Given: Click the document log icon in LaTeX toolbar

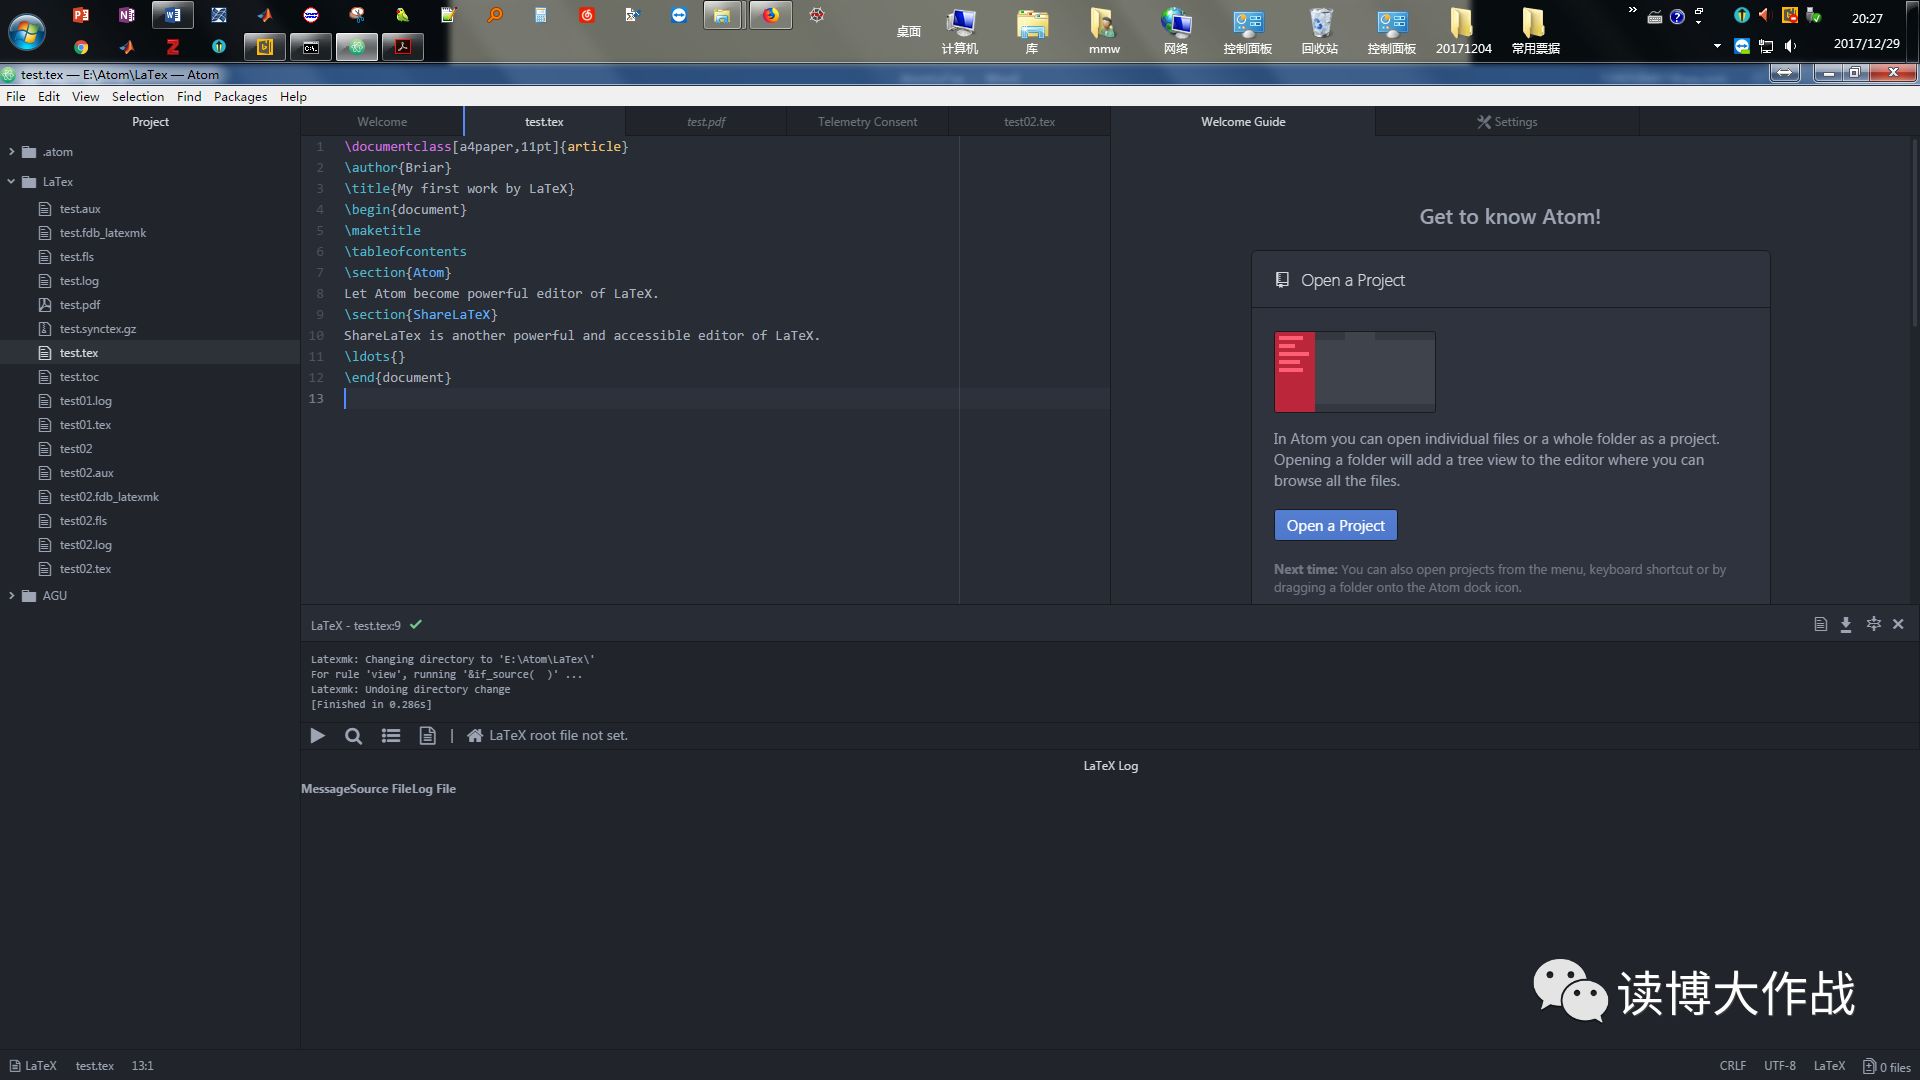Looking at the screenshot, I should coord(427,736).
